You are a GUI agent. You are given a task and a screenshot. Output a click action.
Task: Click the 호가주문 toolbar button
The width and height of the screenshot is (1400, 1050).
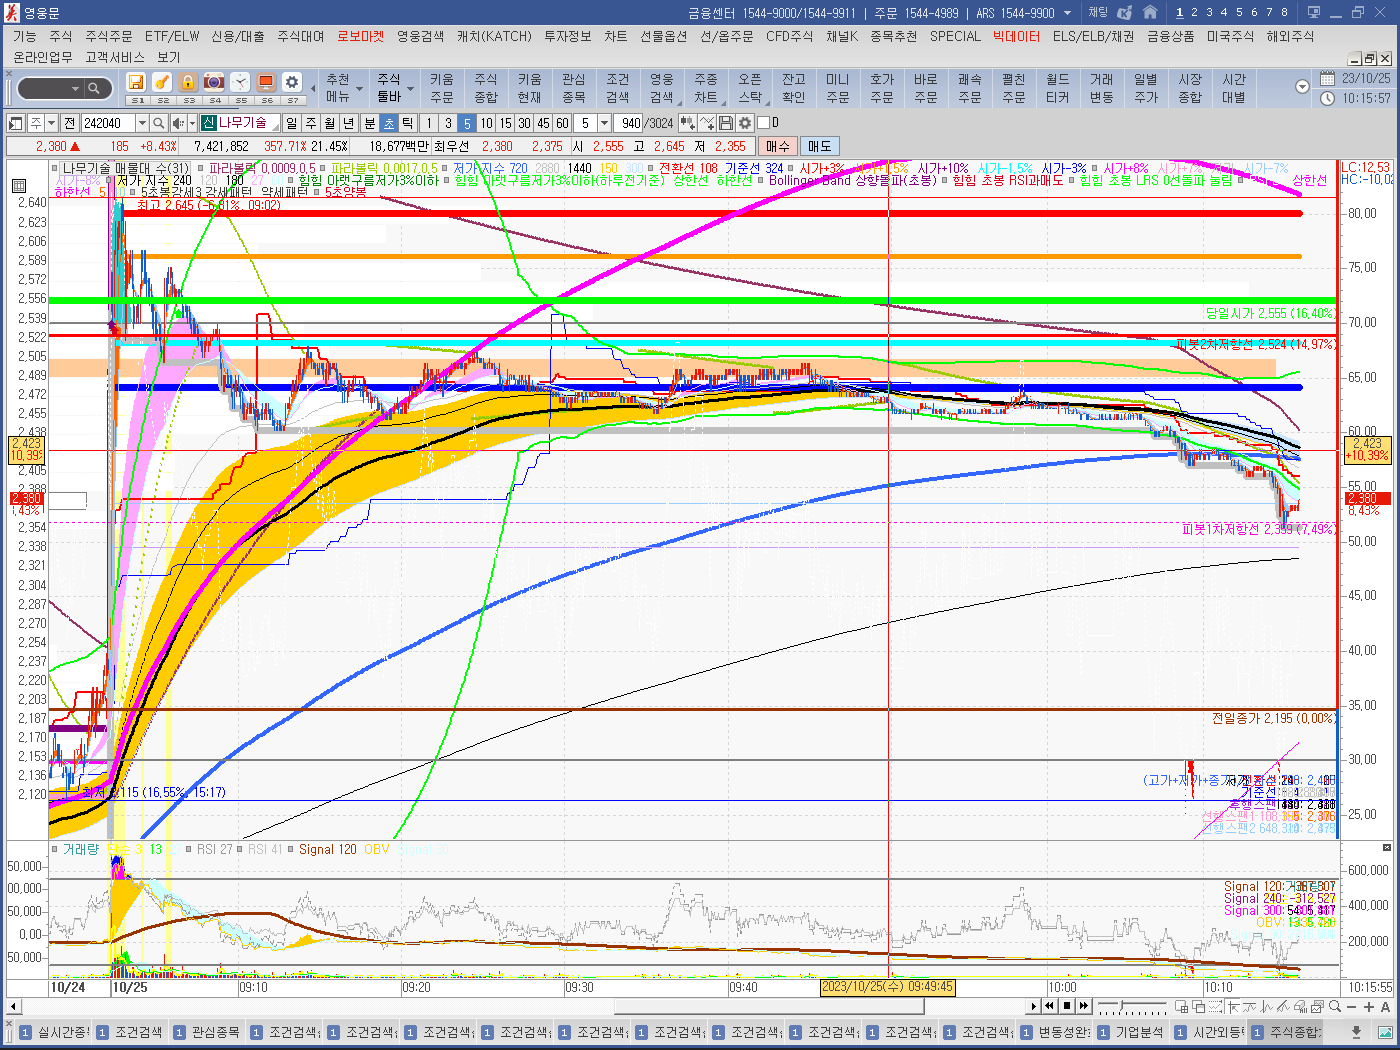tap(882, 88)
